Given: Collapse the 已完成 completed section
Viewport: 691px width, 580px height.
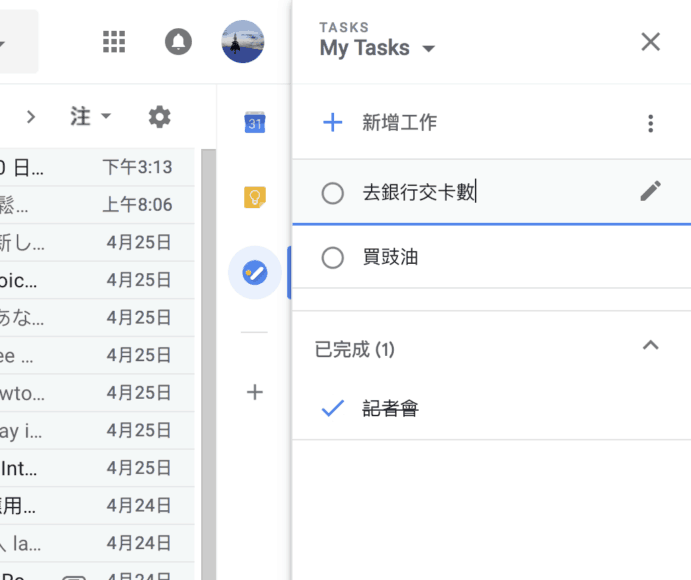Looking at the screenshot, I should 650,346.
